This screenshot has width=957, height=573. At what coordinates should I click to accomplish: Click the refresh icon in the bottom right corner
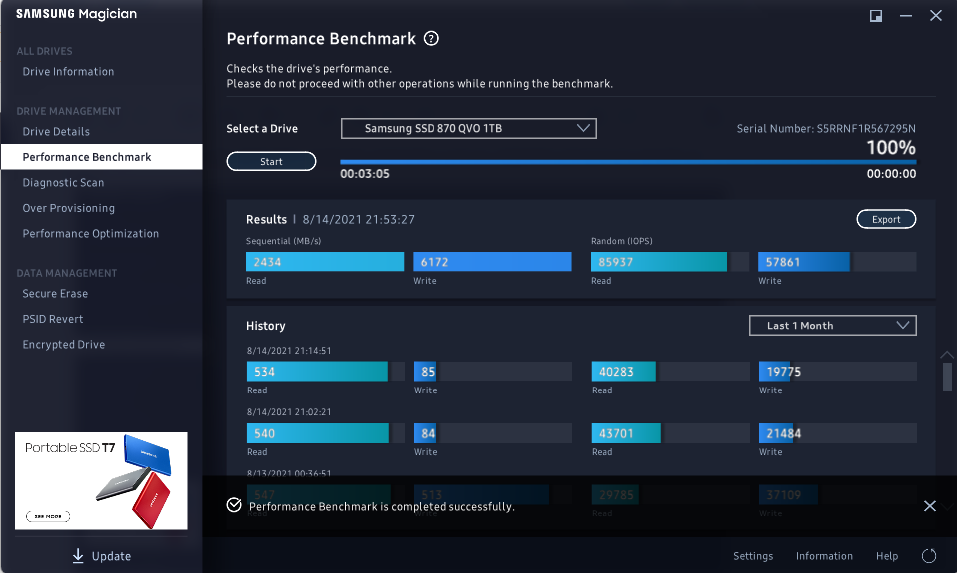click(x=929, y=556)
